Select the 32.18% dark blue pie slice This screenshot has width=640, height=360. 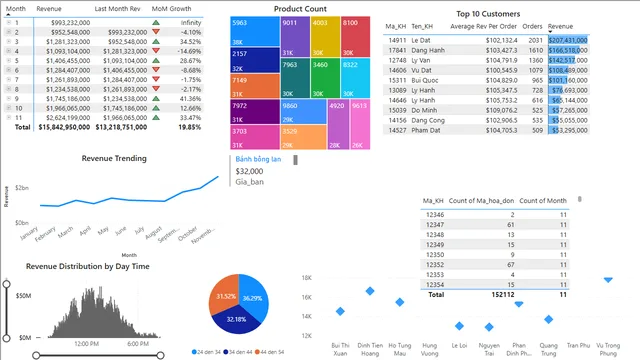(236, 320)
